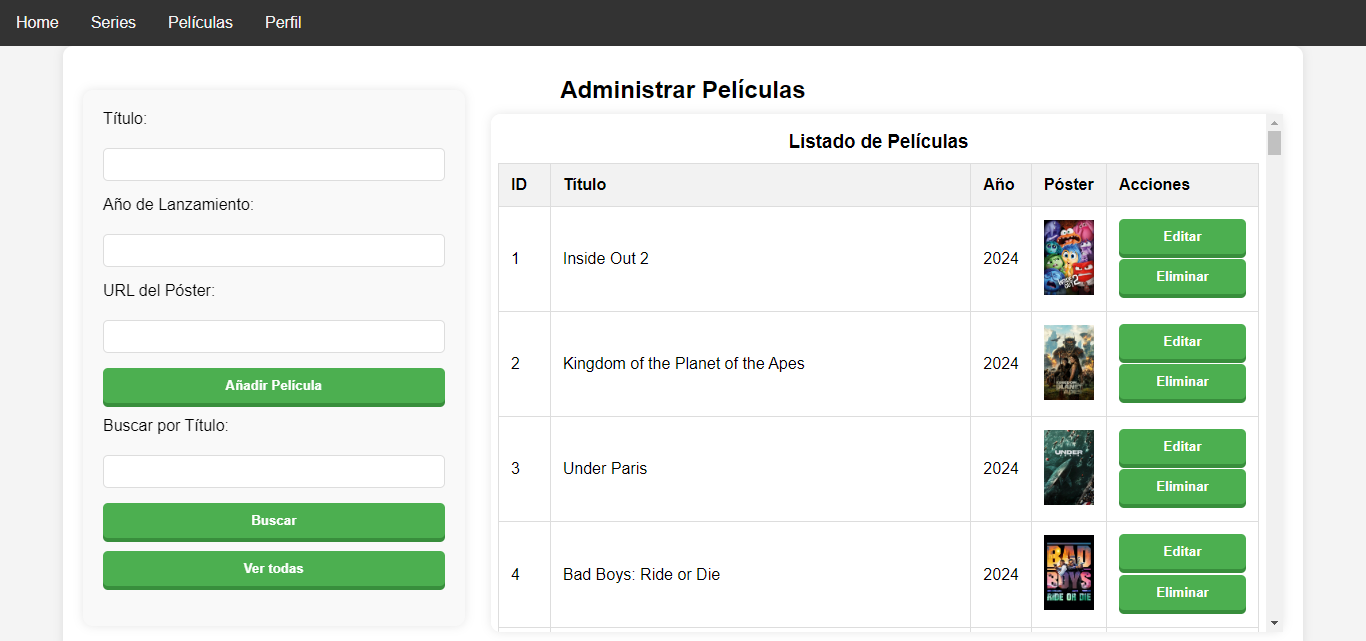Click the Añadir Película button
The height and width of the screenshot is (641, 1366).
pyautogui.click(x=274, y=386)
